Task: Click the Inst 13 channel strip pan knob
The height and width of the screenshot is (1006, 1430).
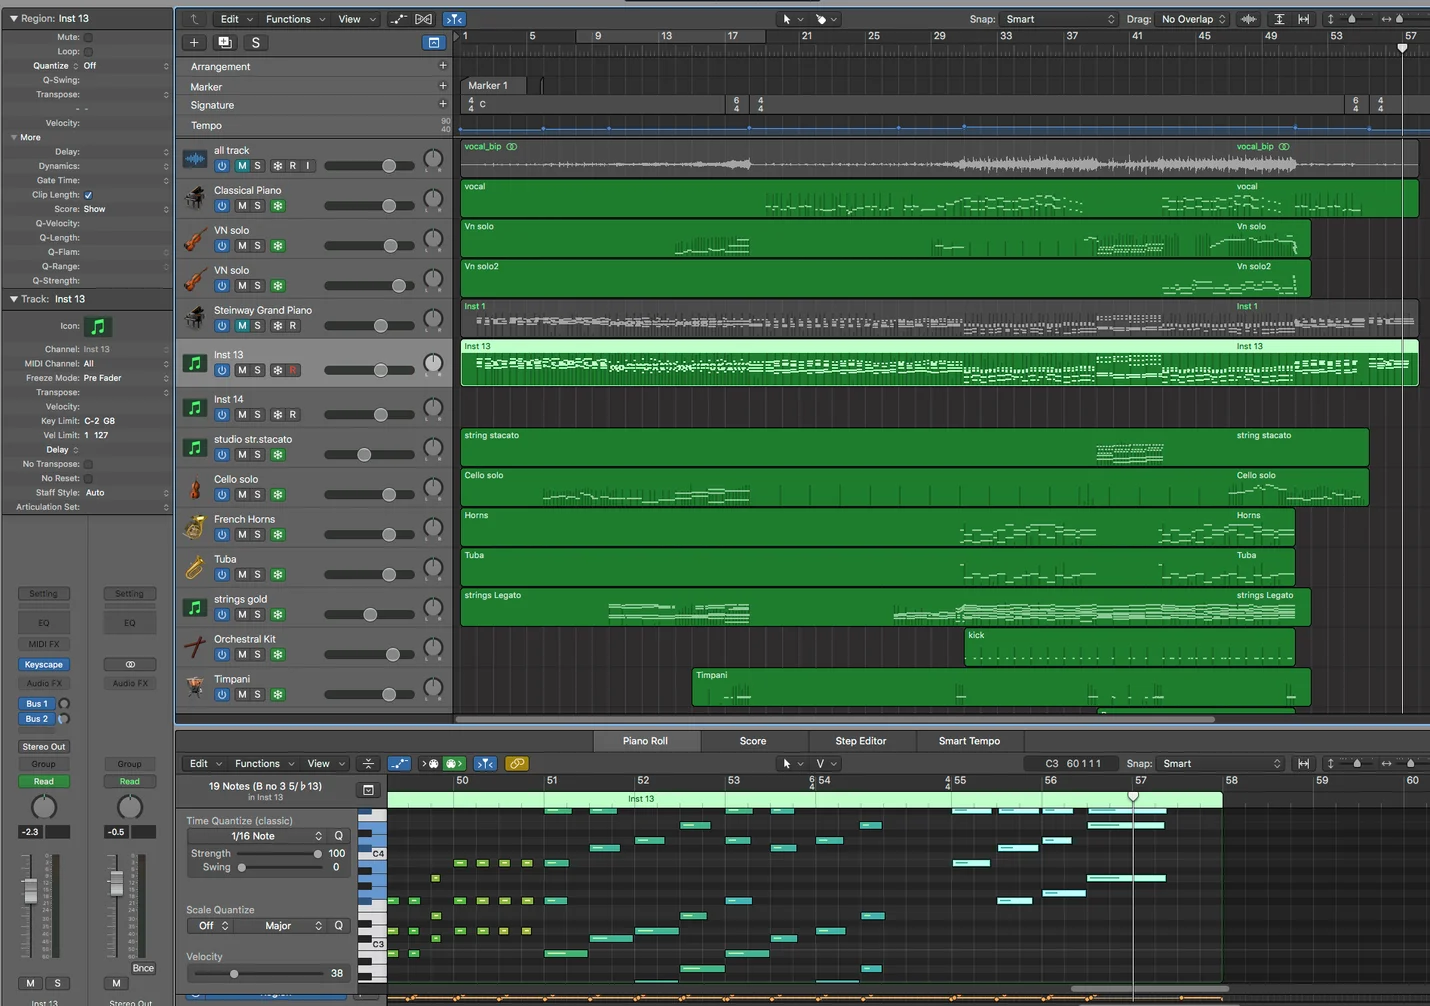Action: (x=44, y=807)
